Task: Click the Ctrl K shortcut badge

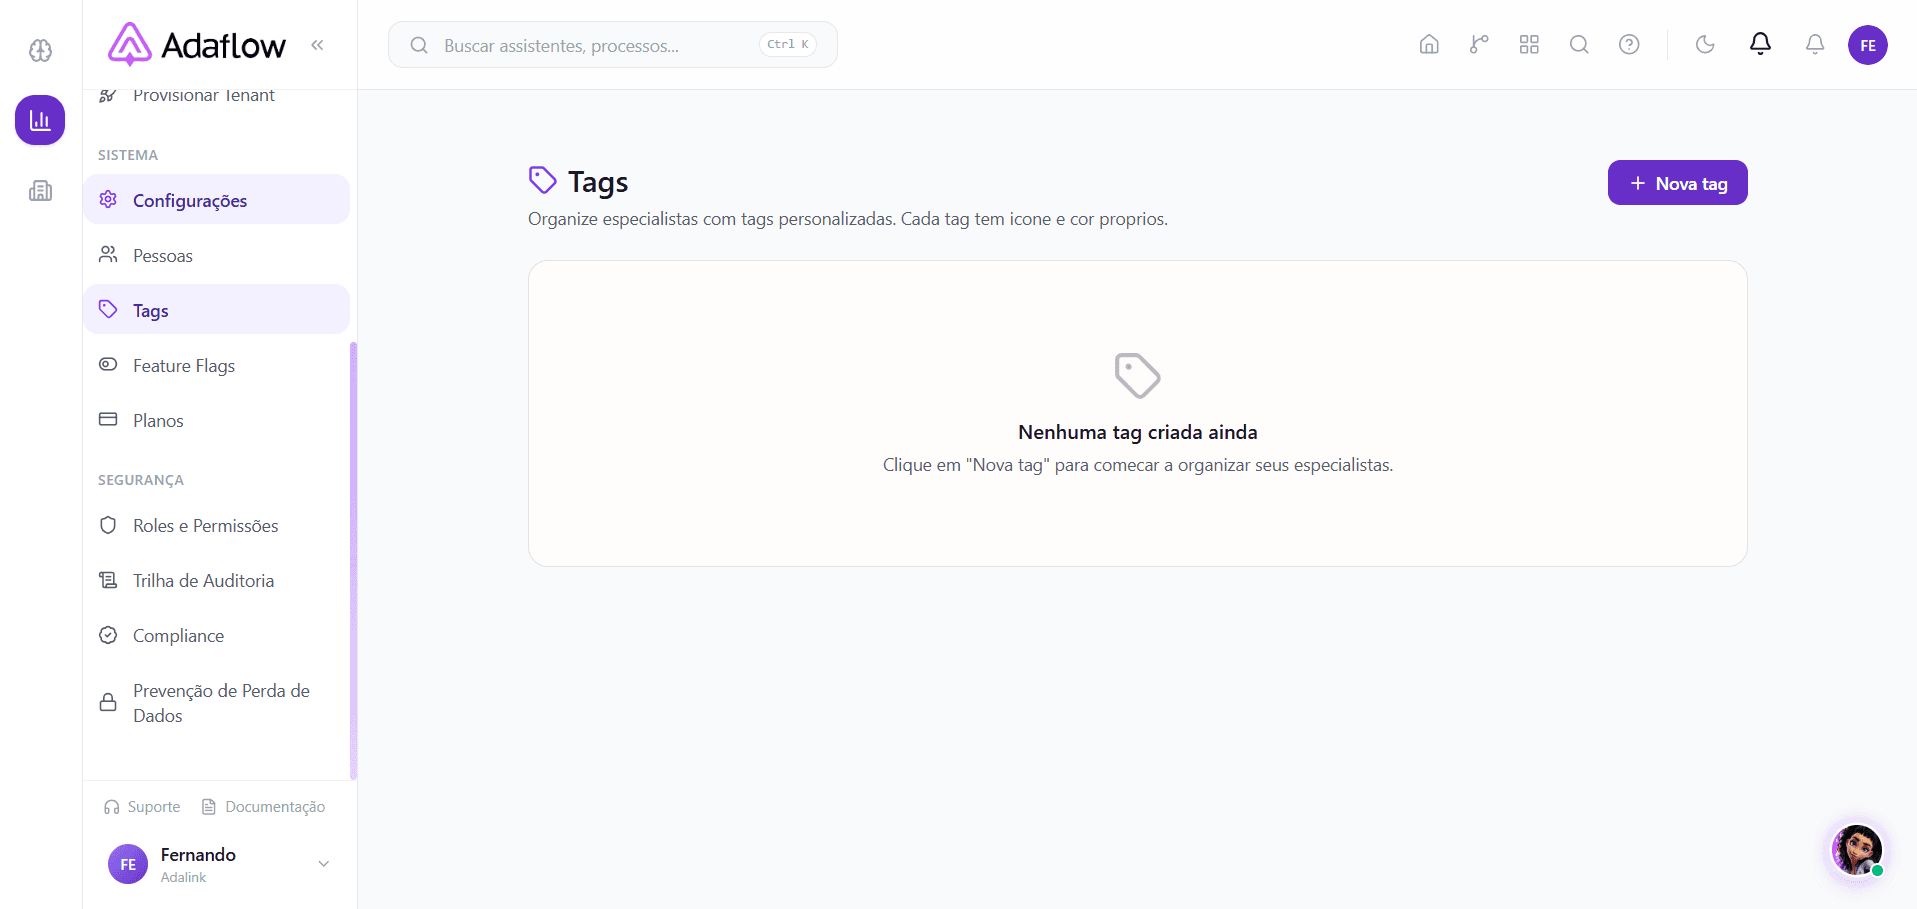Action: (788, 44)
